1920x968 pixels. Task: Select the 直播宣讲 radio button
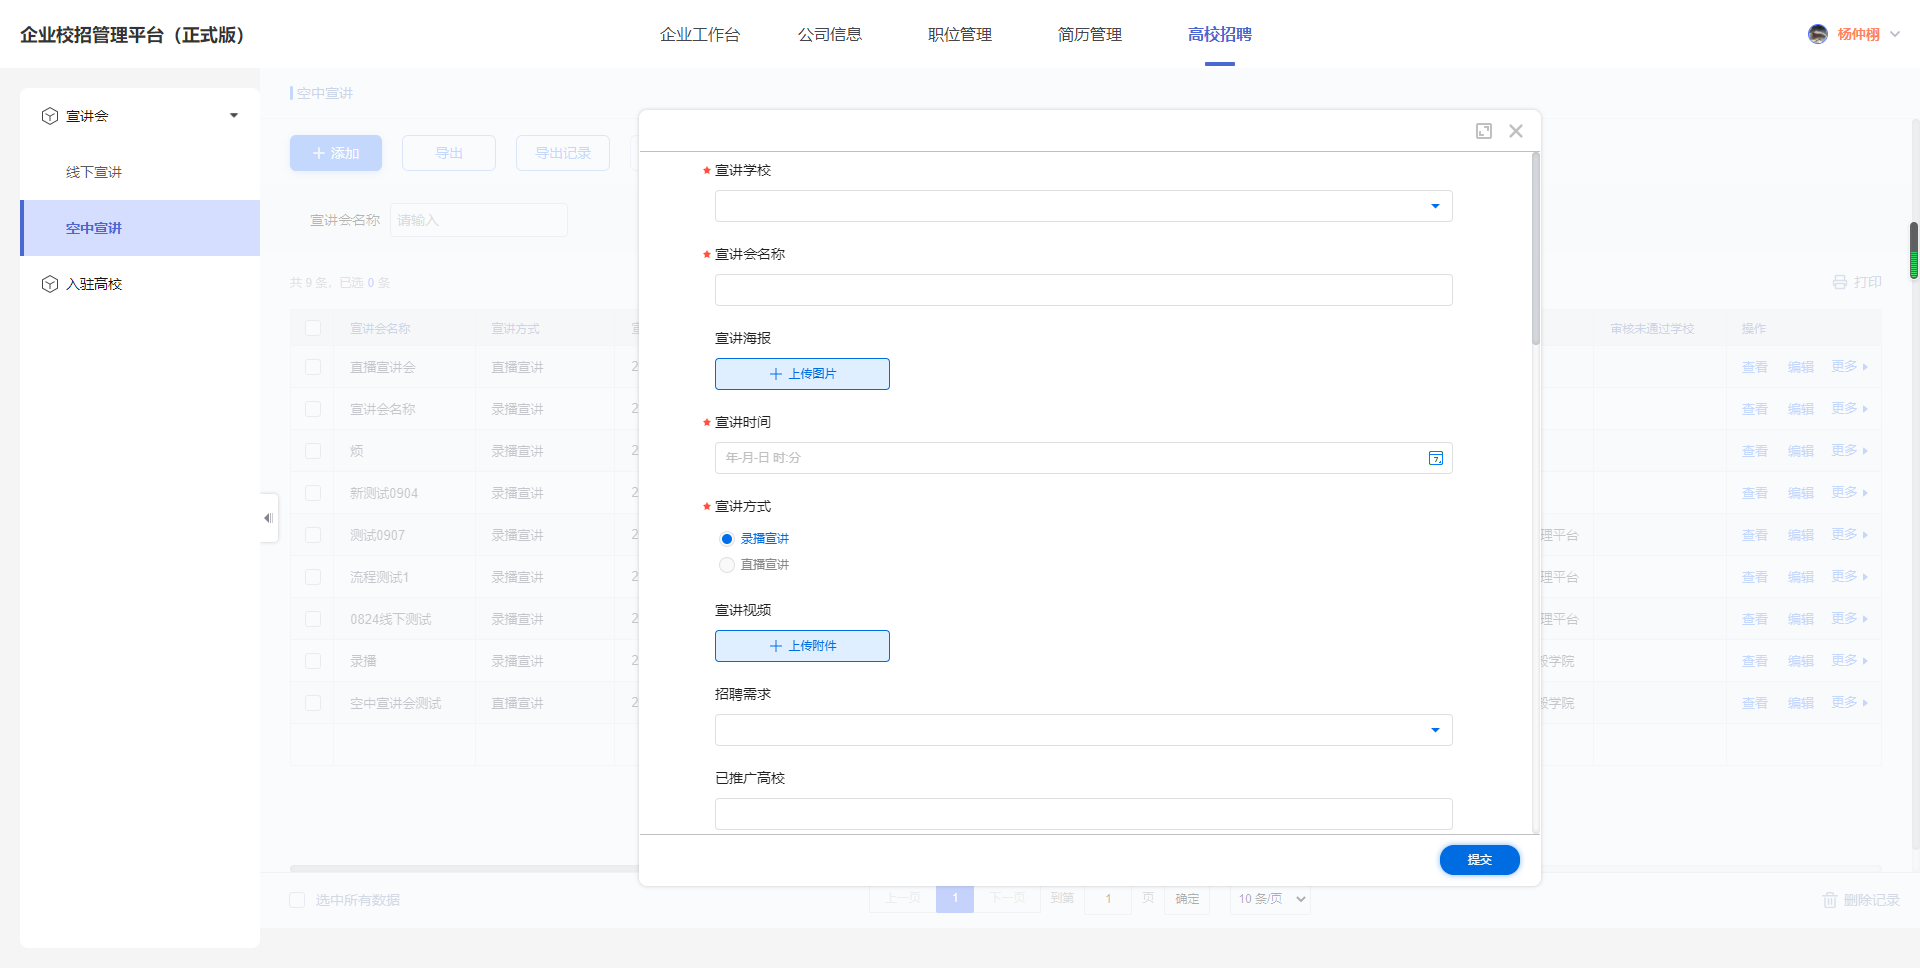(727, 565)
